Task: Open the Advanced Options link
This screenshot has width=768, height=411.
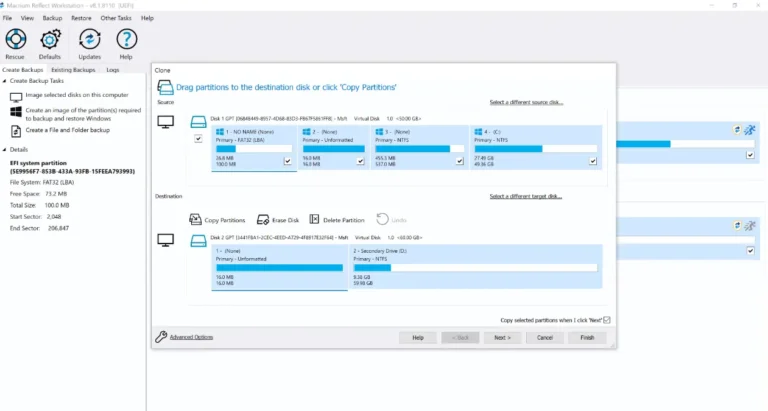Action: pyautogui.click(x=191, y=337)
